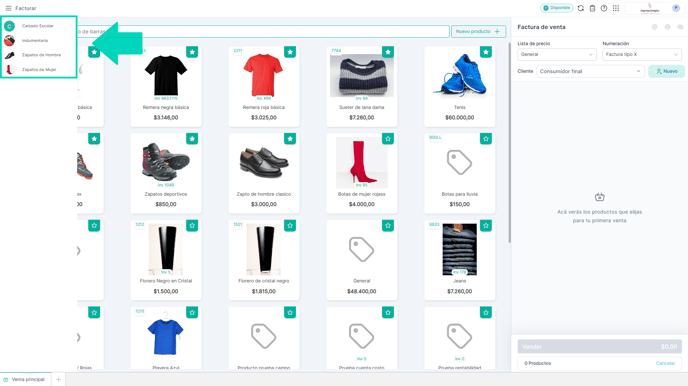
Task: Click the Florero de cristal negro price $1.815,00
Action: click(x=264, y=291)
